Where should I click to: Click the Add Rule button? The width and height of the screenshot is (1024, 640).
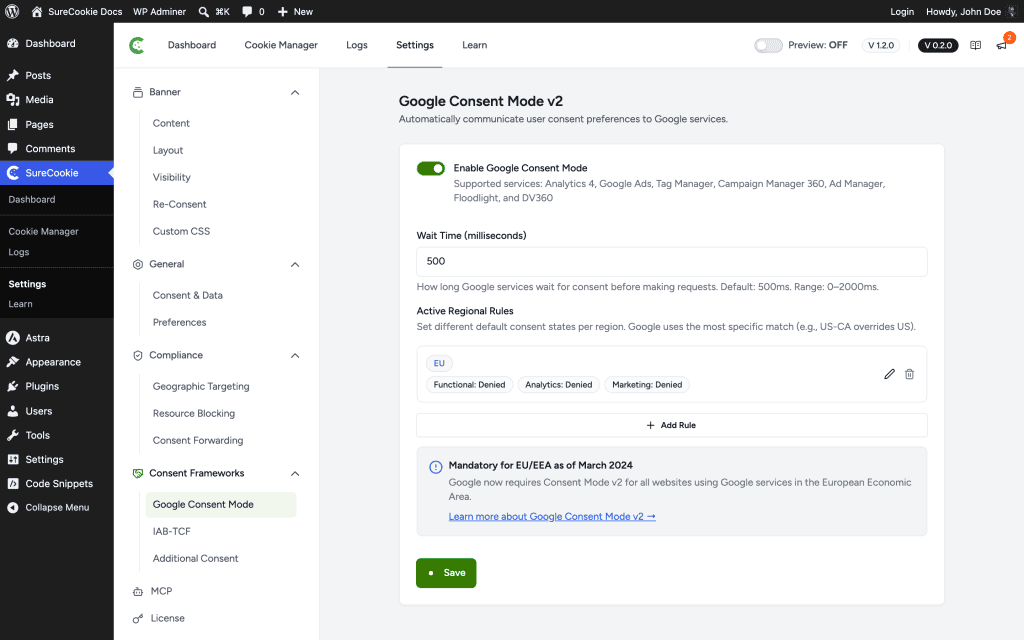(x=671, y=425)
